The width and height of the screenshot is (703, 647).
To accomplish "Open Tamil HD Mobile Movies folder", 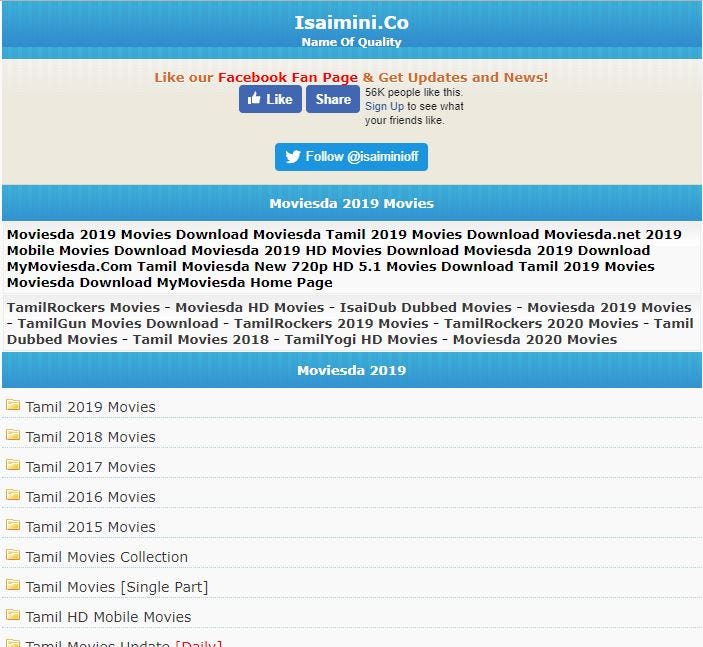I will click(x=108, y=617).
